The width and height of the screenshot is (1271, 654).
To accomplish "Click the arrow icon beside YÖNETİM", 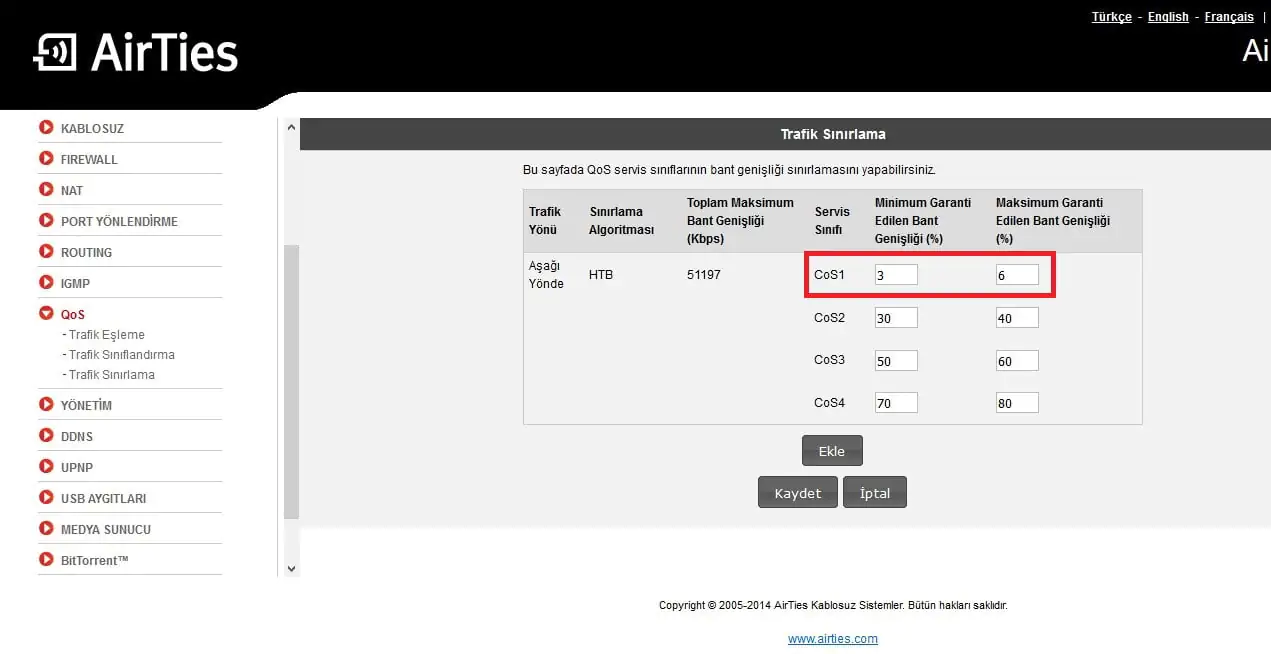I will tap(46, 404).
